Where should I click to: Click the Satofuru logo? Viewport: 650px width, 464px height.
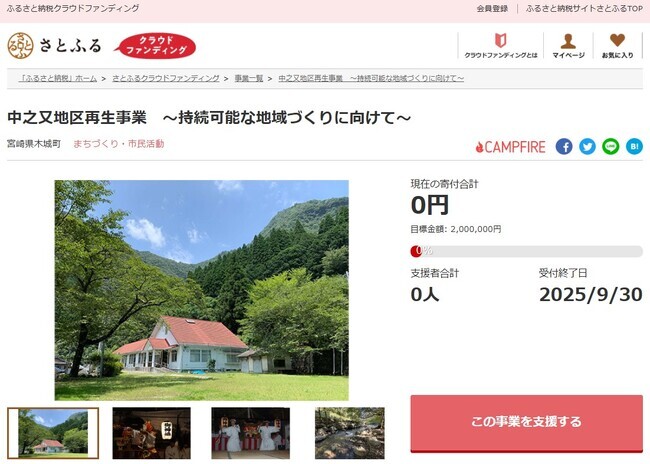click(54, 45)
